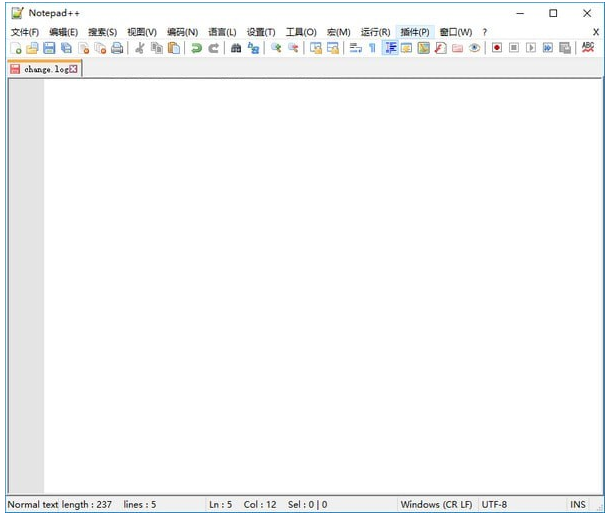This screenshot has width=612, height=516.
Task: Click the Replace icon
Action: [x=253, y=48]
